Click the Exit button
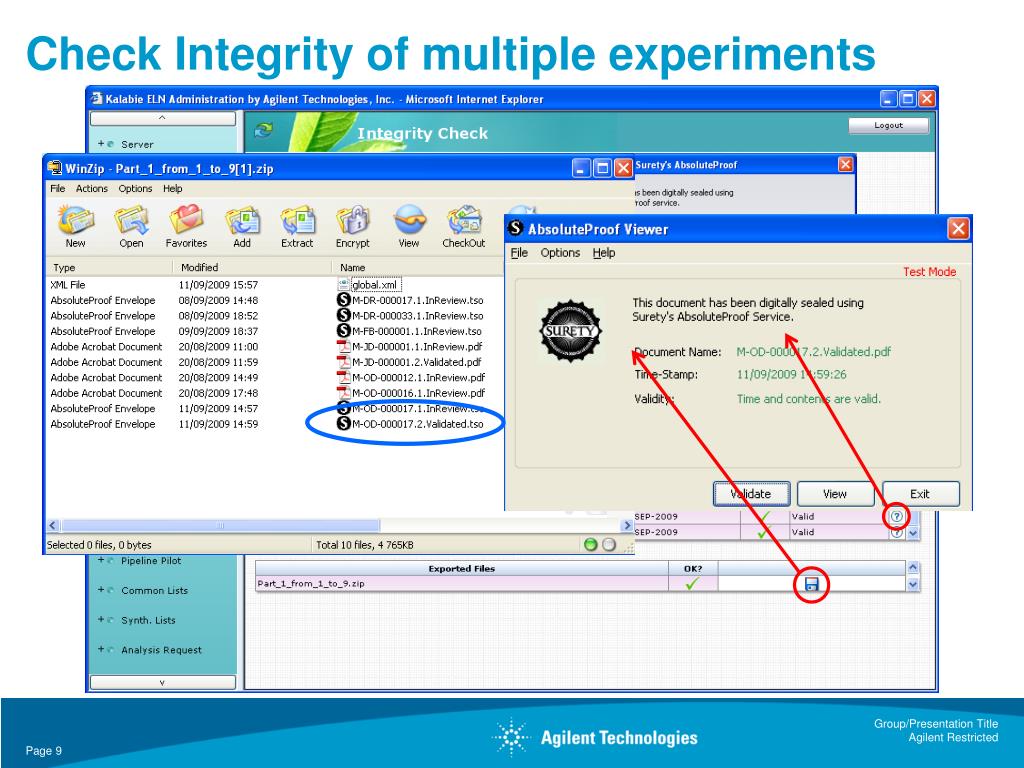 [x=920, y=494]
